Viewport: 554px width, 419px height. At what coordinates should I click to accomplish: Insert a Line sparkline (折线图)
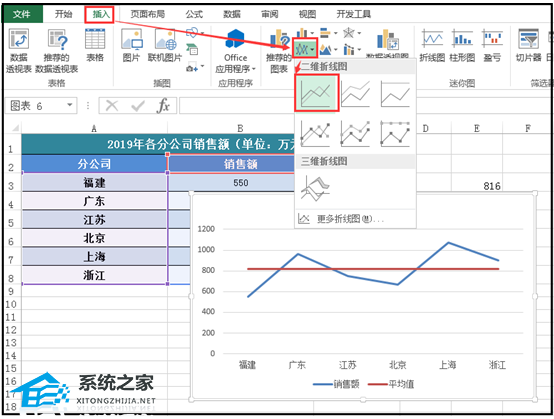tap(432, 45)
